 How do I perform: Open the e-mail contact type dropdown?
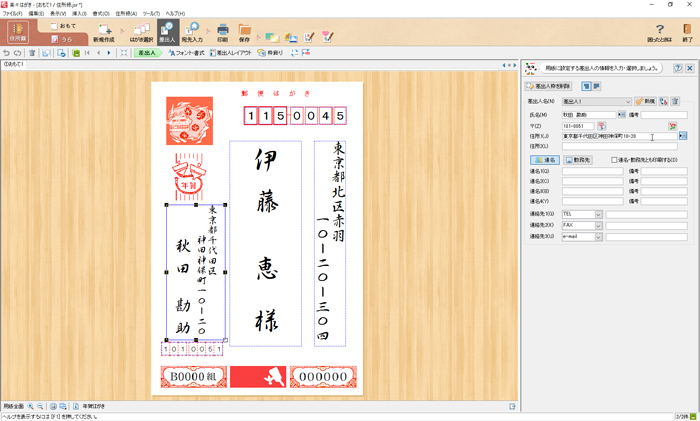point(598,236)
